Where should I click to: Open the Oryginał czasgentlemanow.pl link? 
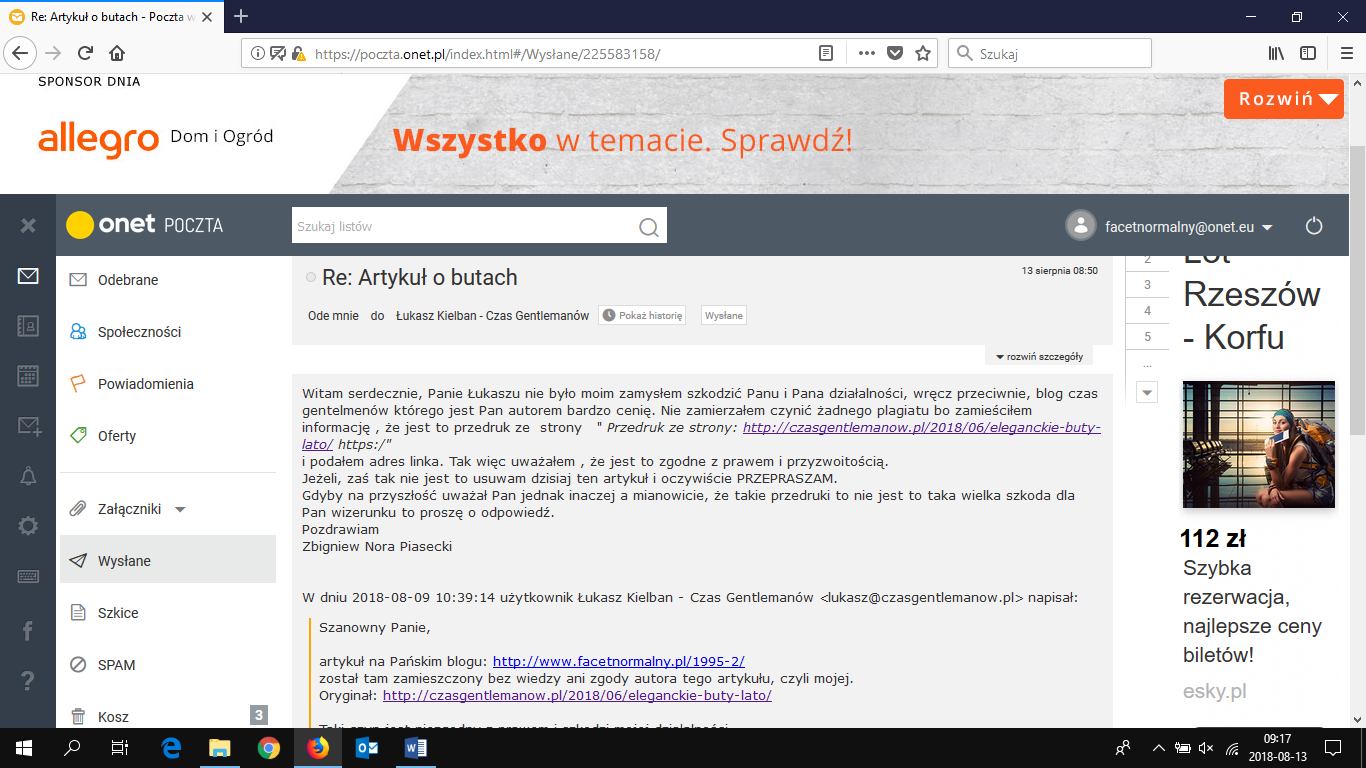(577, 695)
